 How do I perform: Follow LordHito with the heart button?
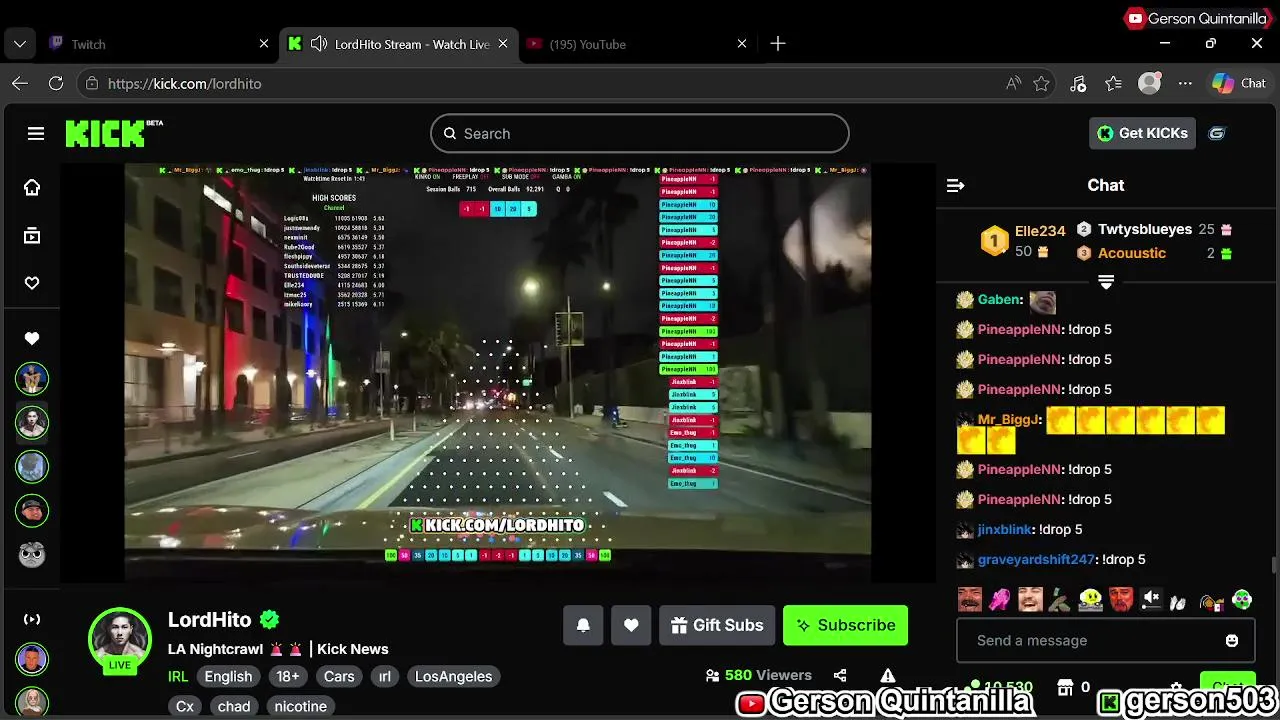click(x=631, y=625)
